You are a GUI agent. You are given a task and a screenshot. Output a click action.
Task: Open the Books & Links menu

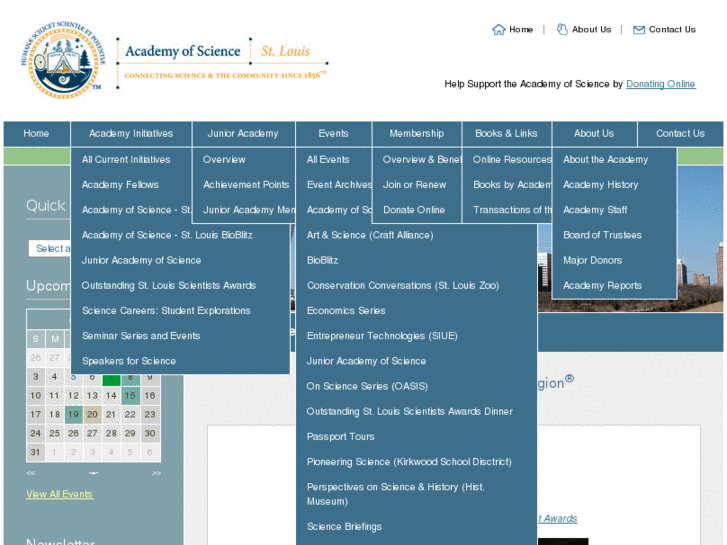pos(506,134)
